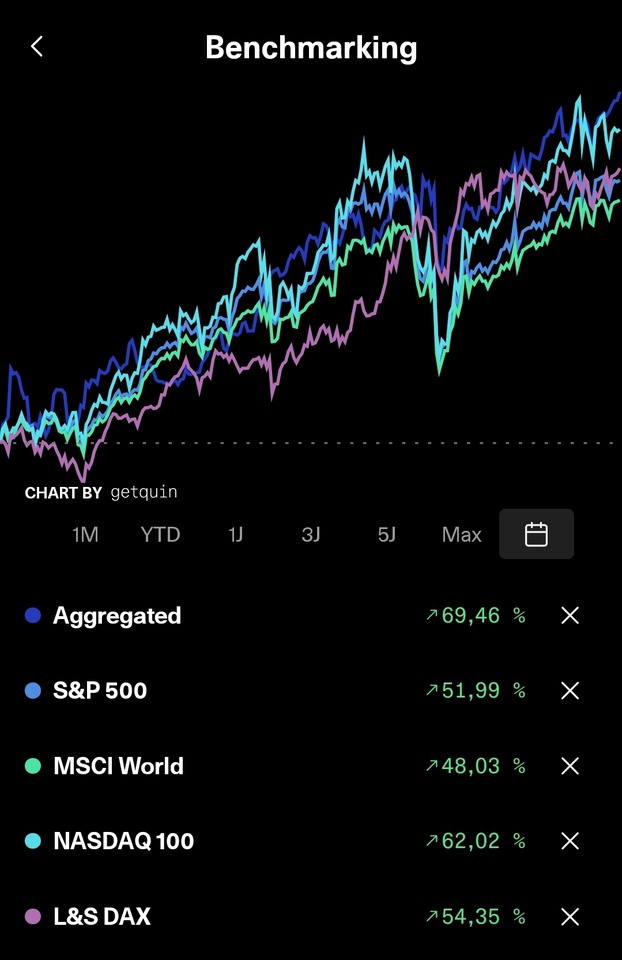This screenshot has width=622, height=960.
Task: Remove MSCI World from the comparison
Action: (570, 766)
